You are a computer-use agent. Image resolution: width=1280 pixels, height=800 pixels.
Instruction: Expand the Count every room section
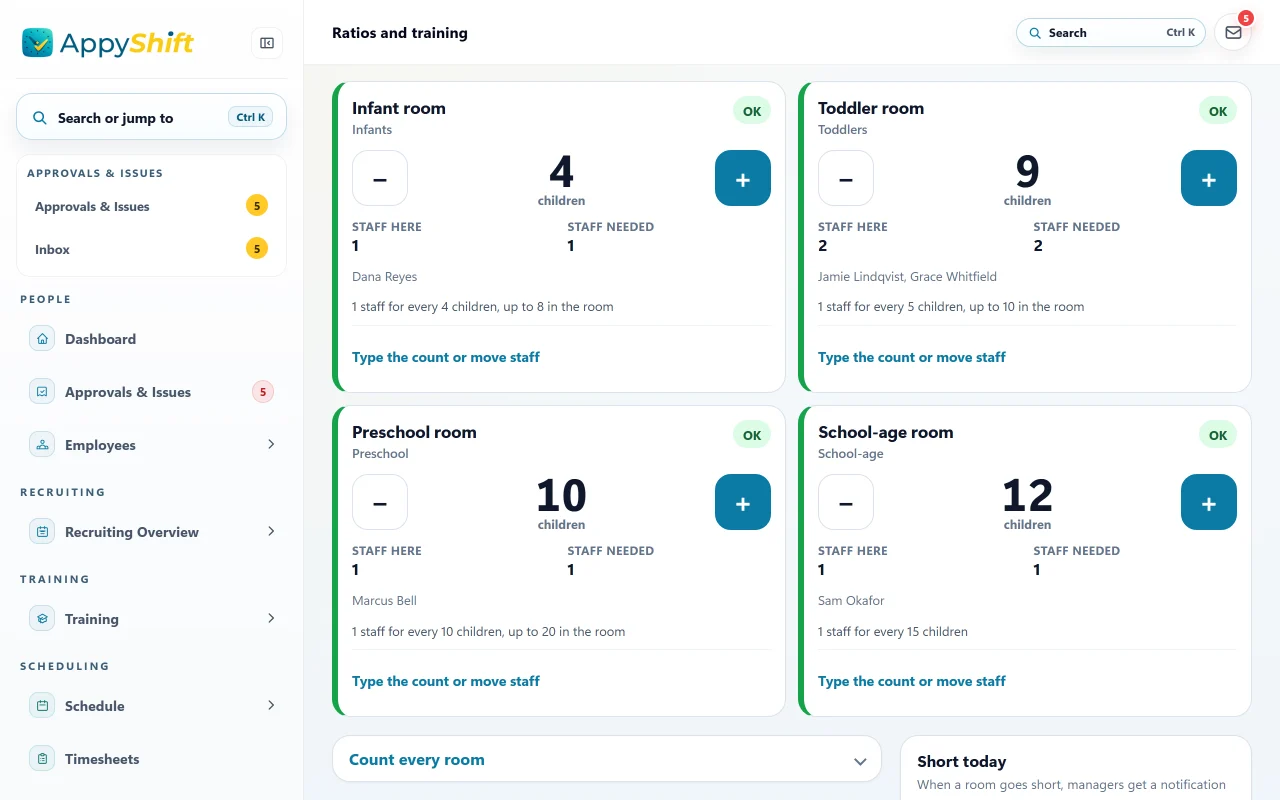pyautogui.click(x=607, y=759)
